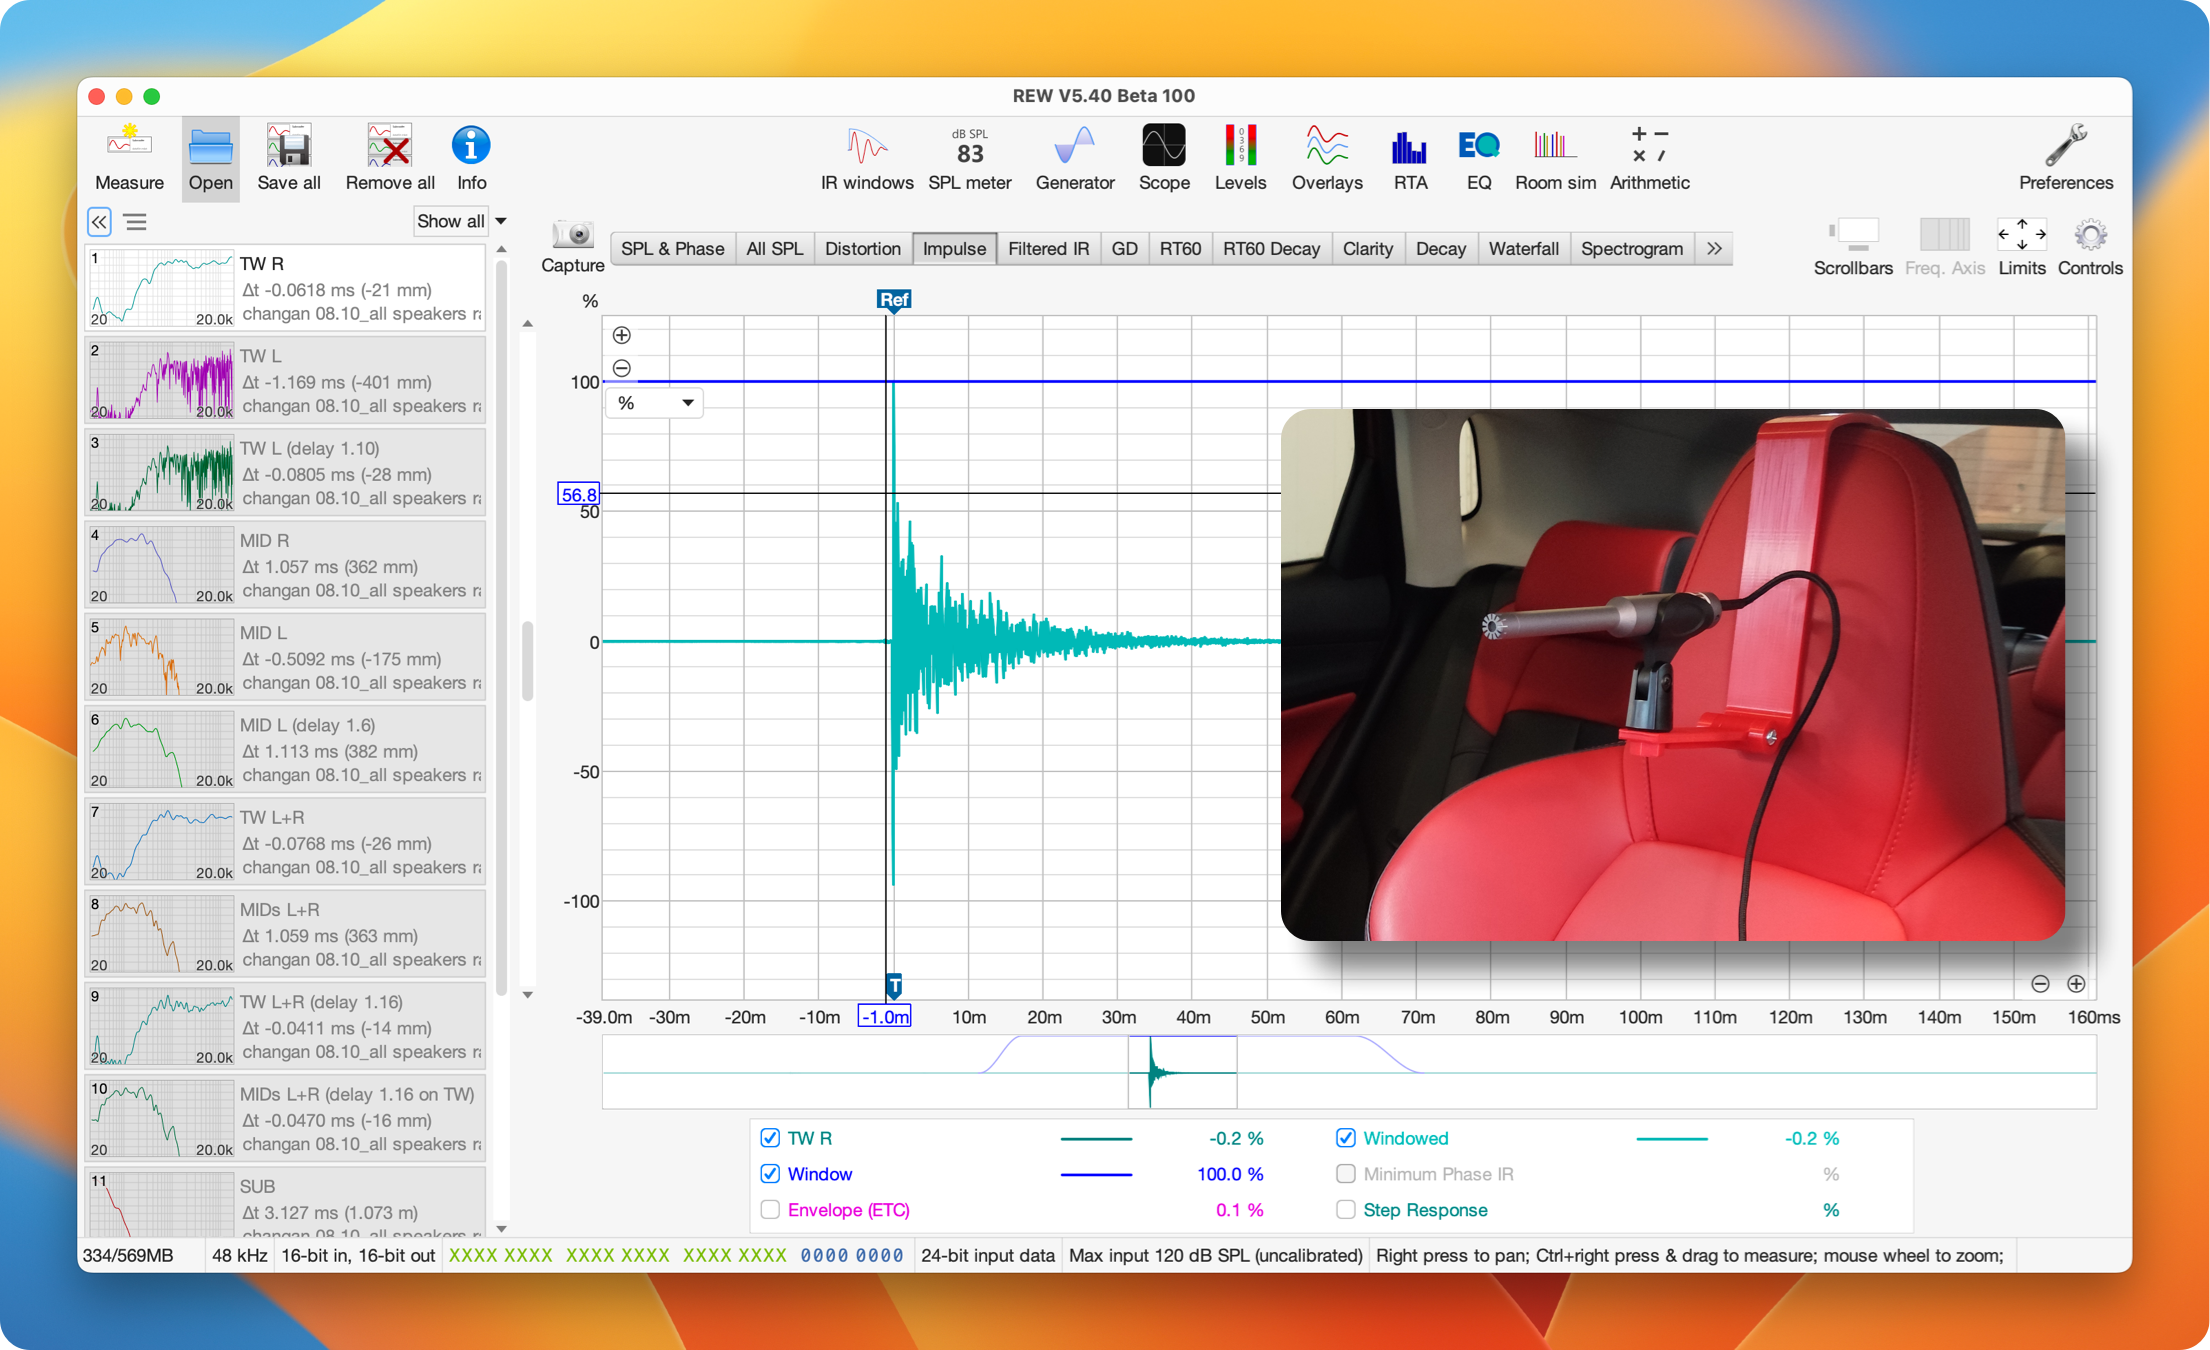Uncheck the Window trace checkbox
The image size is (2210, 1350).
click(770, 1174)
